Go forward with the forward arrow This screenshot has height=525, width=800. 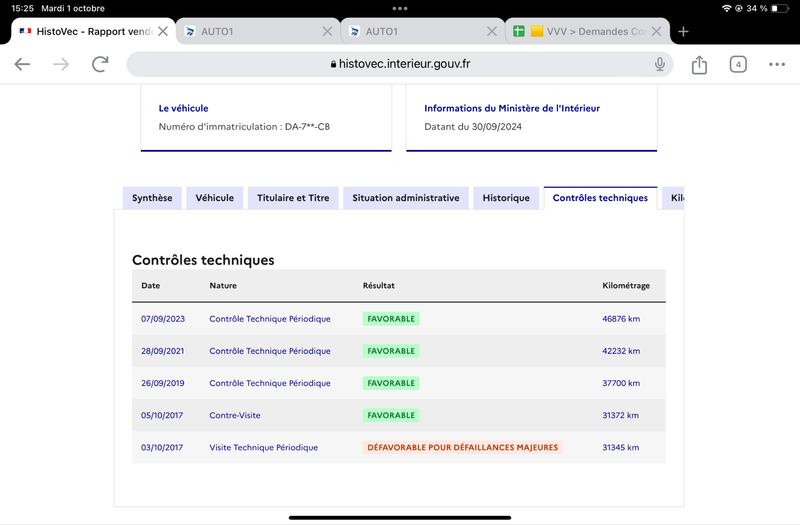tap(61, 64)
